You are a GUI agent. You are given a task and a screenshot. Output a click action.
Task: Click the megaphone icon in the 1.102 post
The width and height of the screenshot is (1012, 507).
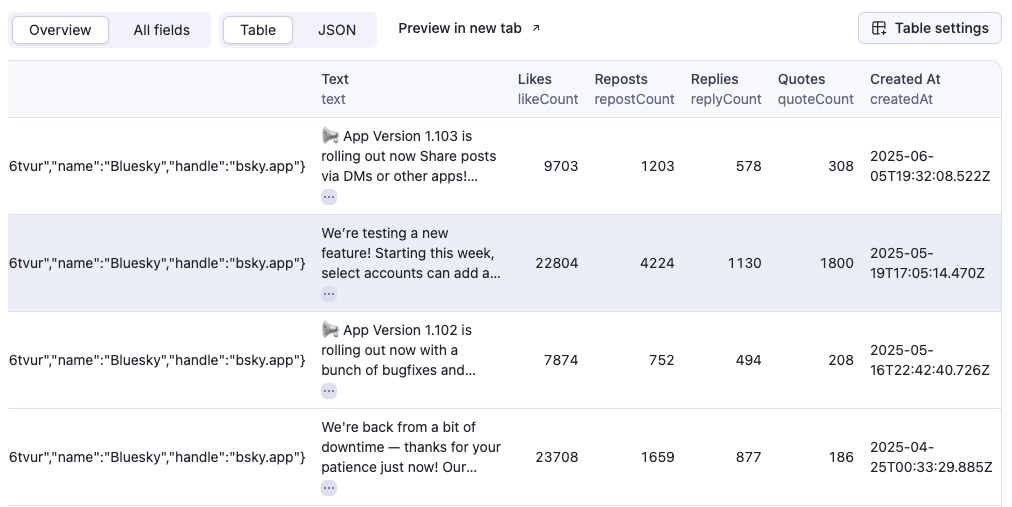coord(330,330)
